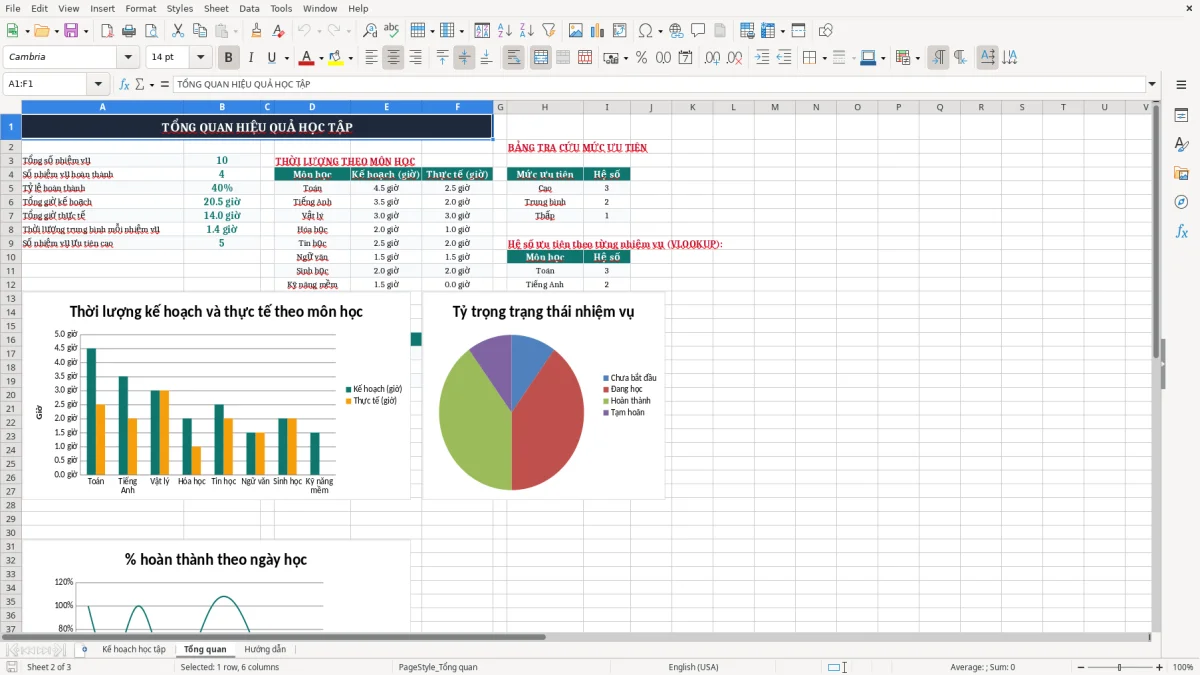This screenshot has width=1200, height=675.
Task: Switch to Kế hoạch học tập sheet
Action: pos(134,649)
